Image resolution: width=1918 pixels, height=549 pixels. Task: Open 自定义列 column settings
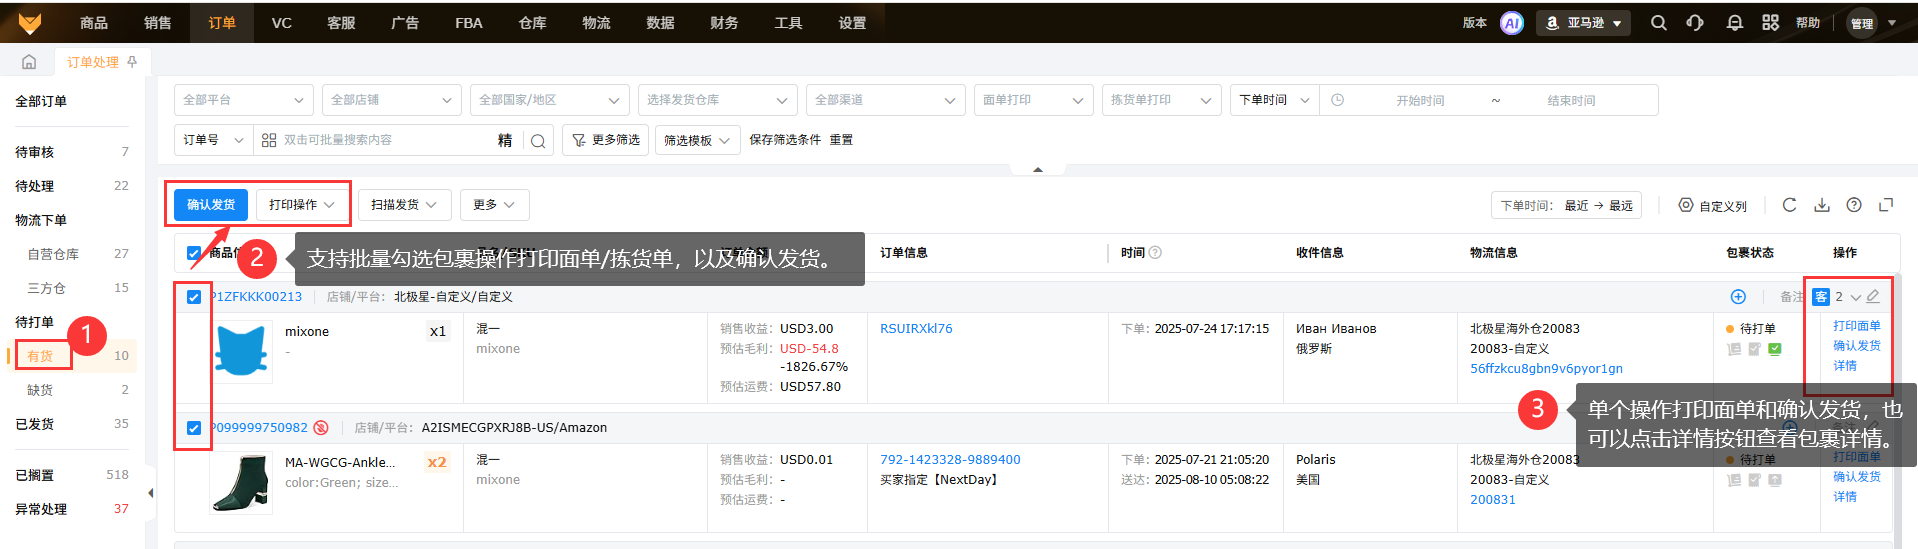pyautogui.click(x=1713, y=206)
